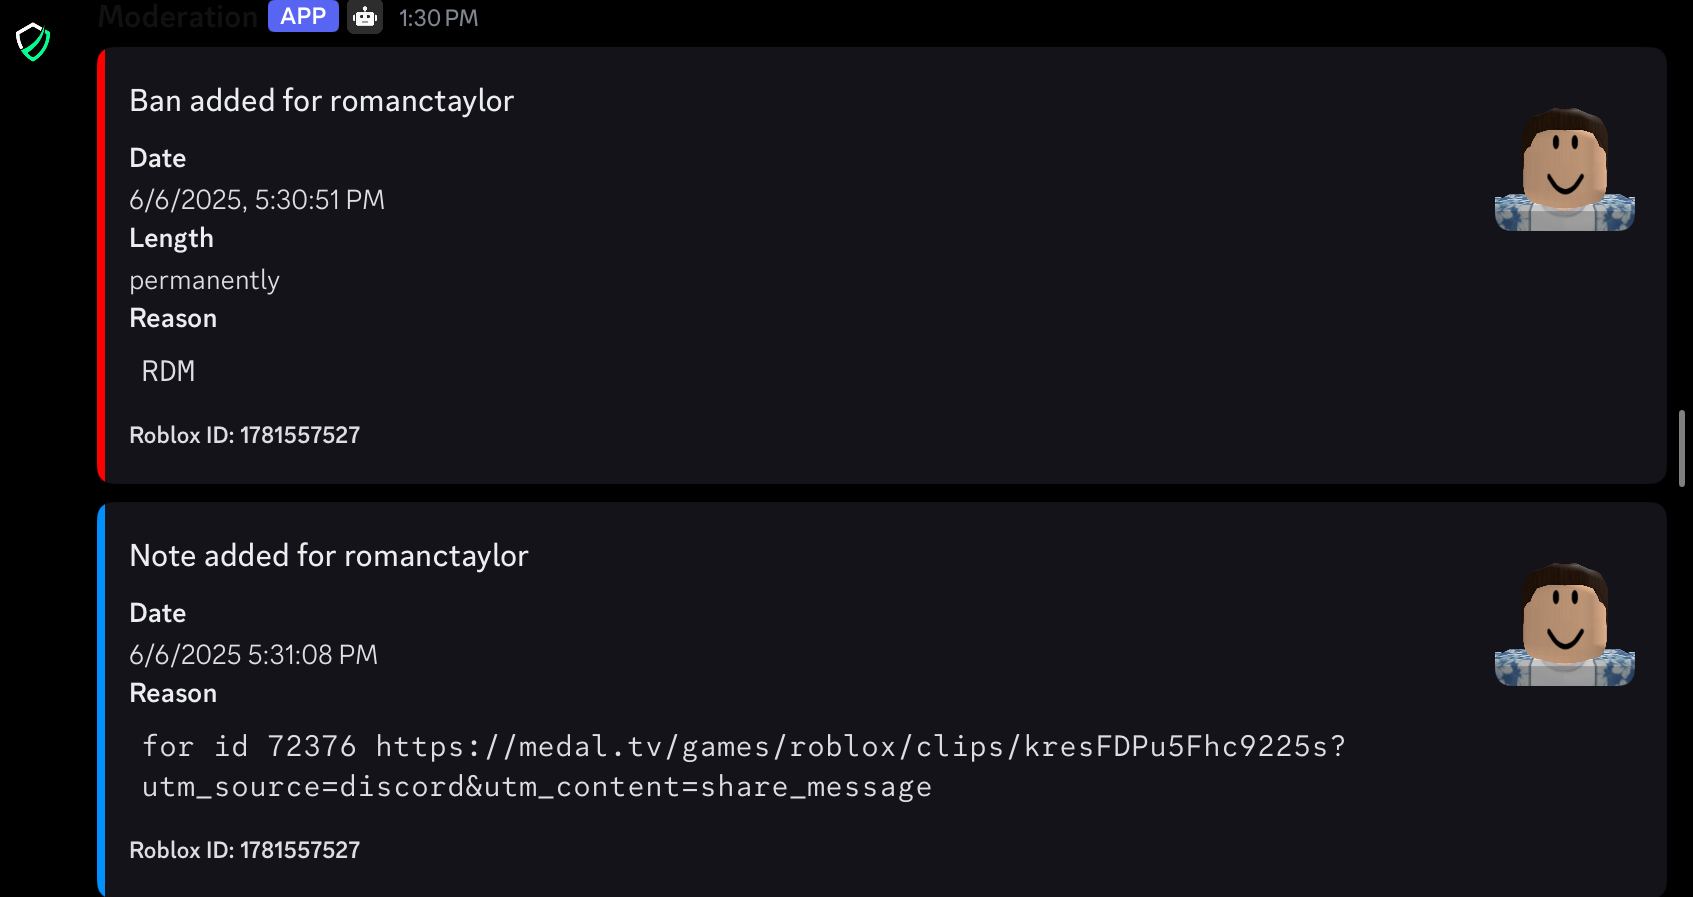The width and height of the screenshot is (1693, 897).
Task: Click the "Ban added for romanctaylor" title
Action: click(x=321, y=101)
